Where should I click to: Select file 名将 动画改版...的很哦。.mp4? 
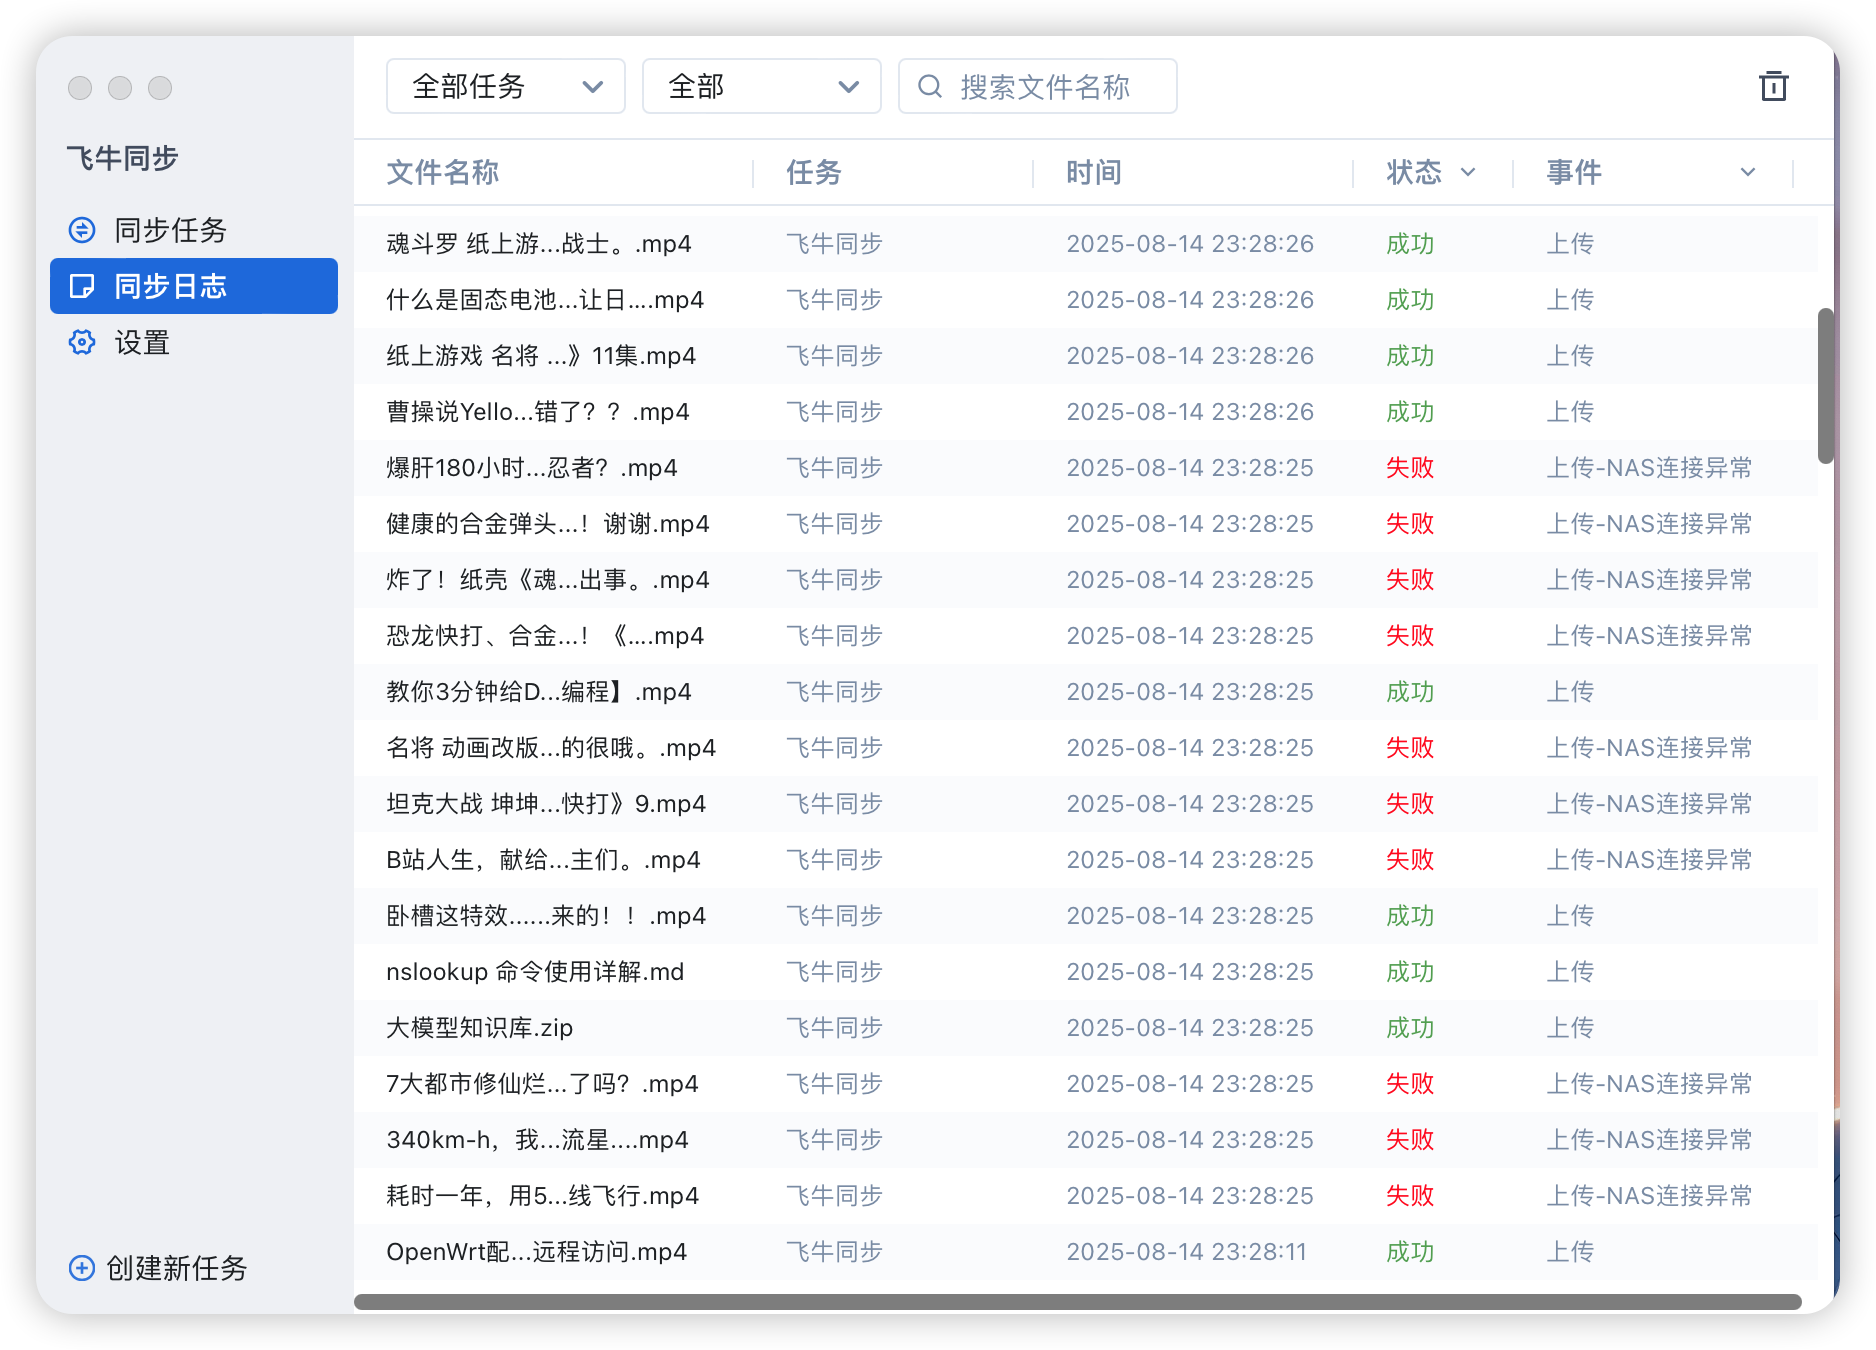551,748
